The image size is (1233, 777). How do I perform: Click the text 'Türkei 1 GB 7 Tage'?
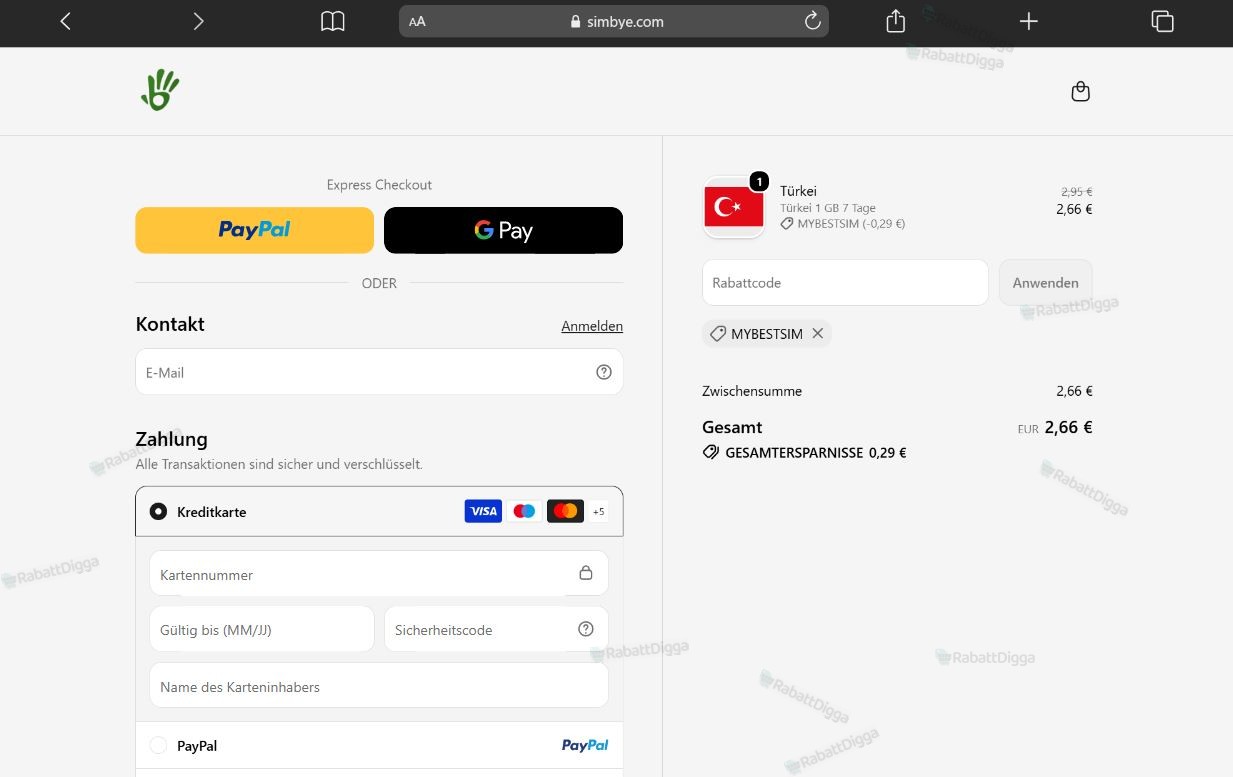[828, 208]
